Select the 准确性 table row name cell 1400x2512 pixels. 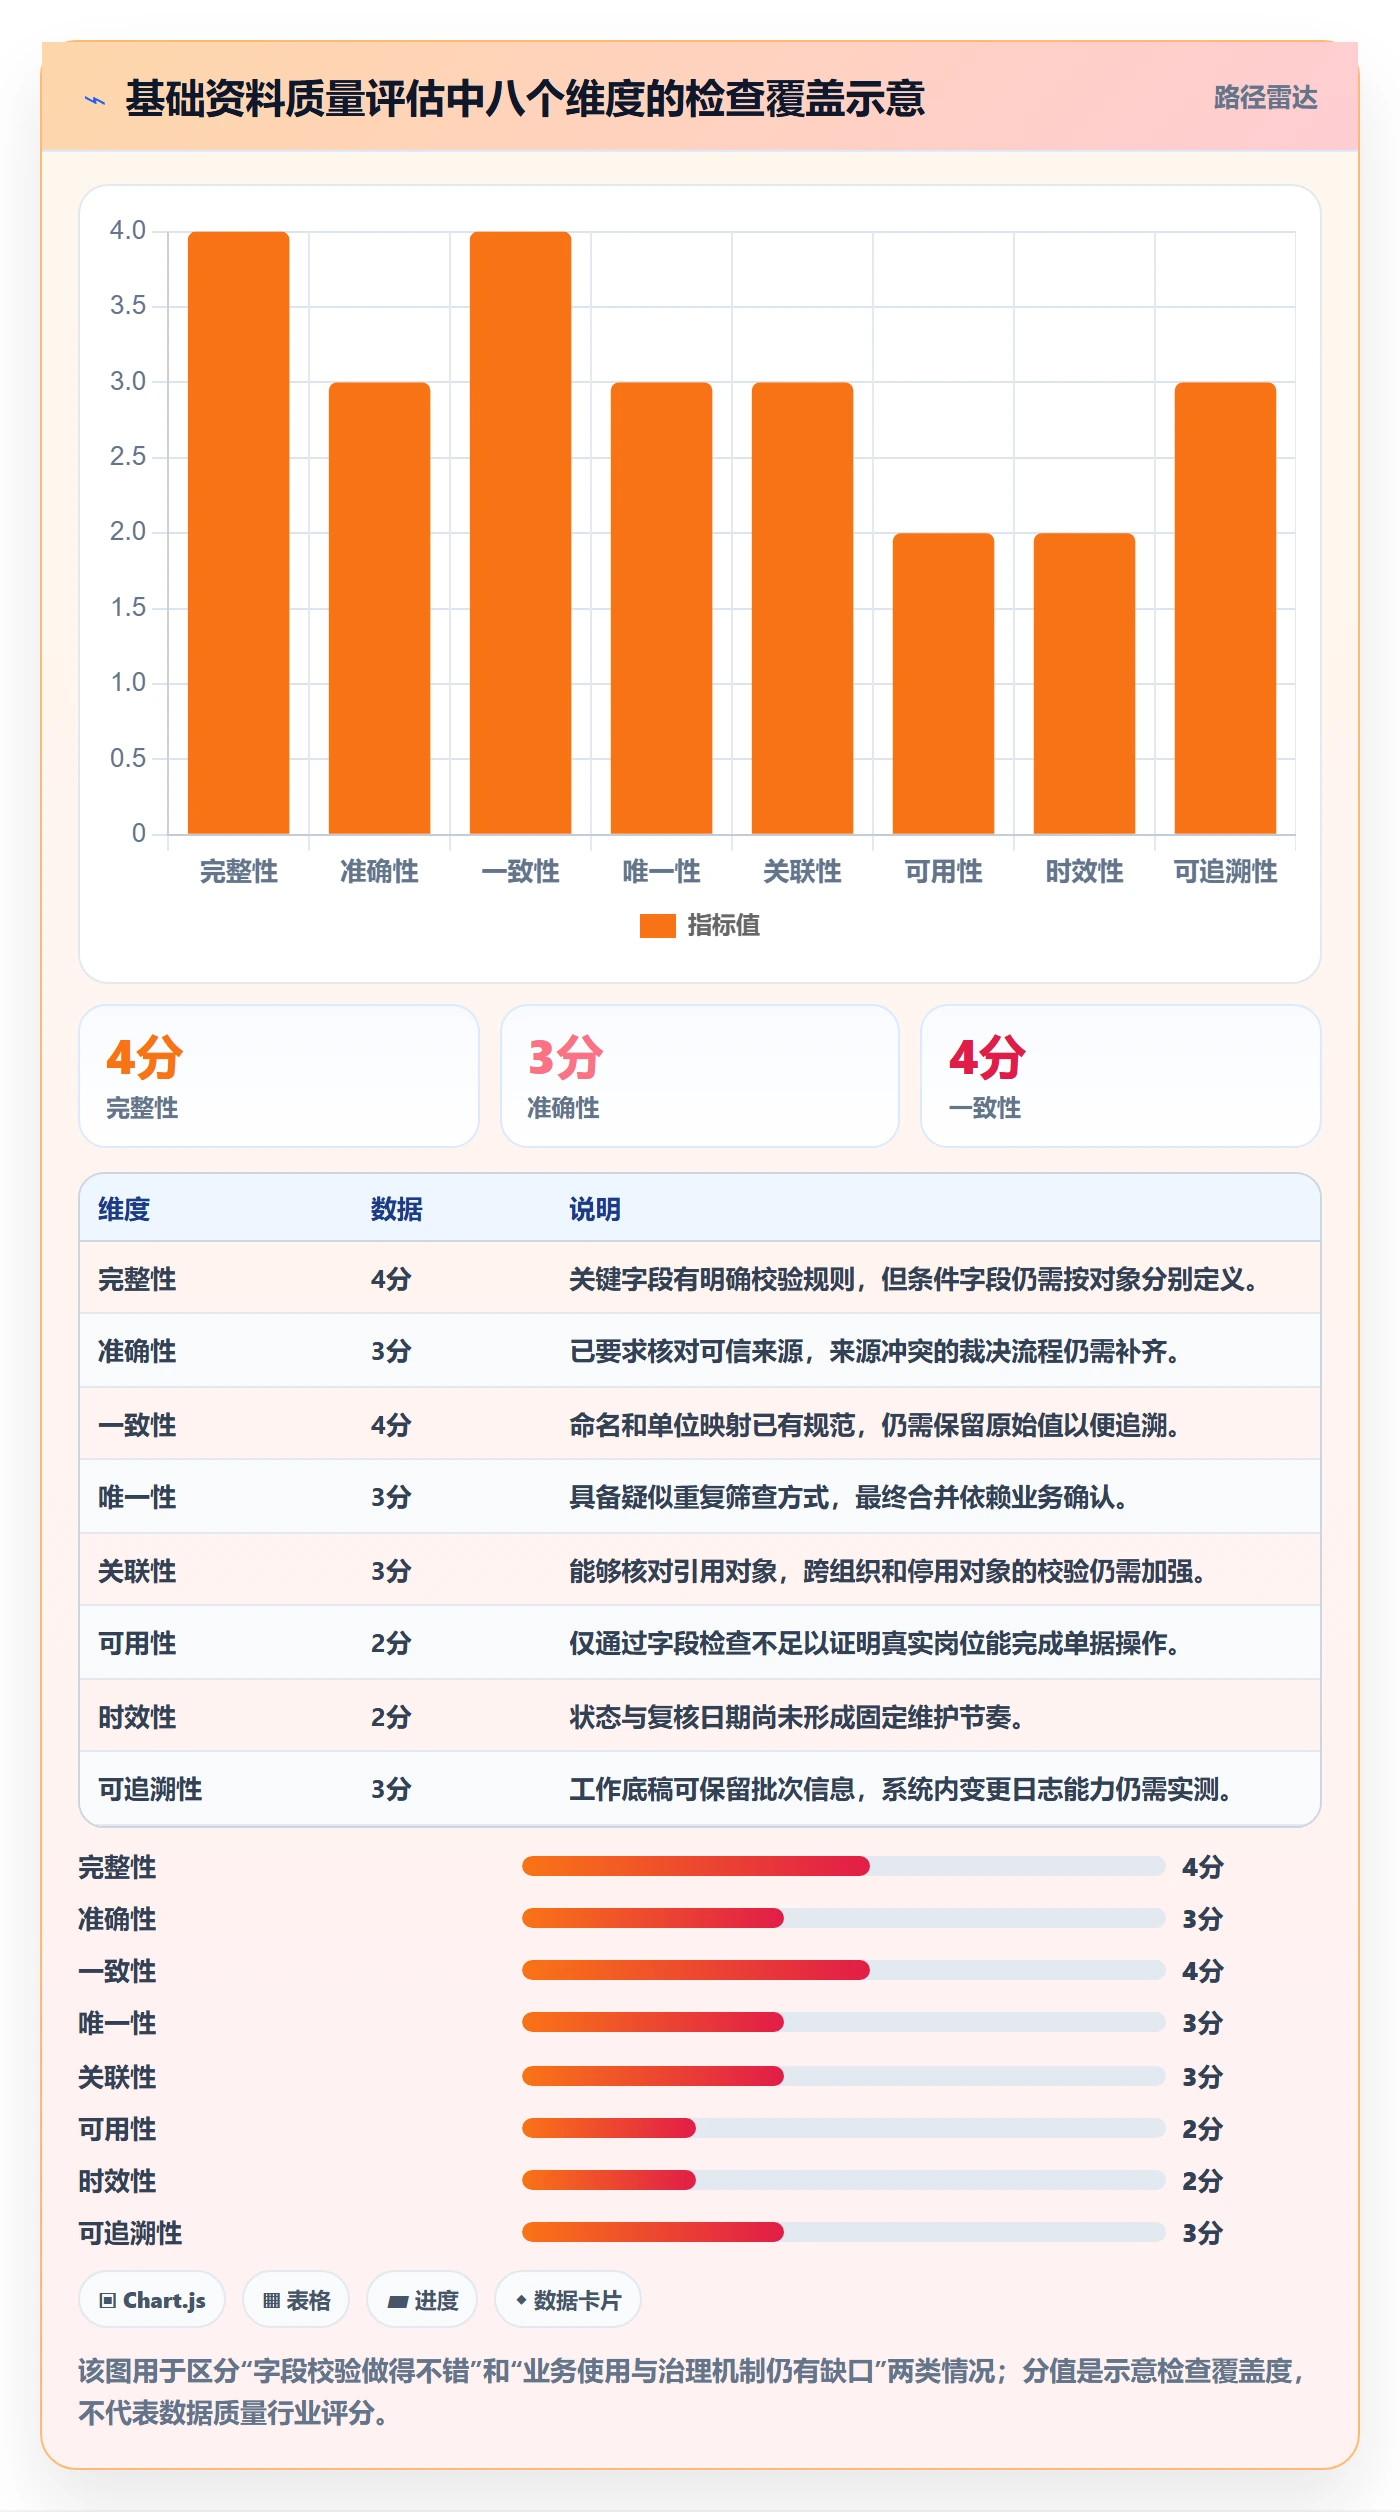(x=137, y=1352)
